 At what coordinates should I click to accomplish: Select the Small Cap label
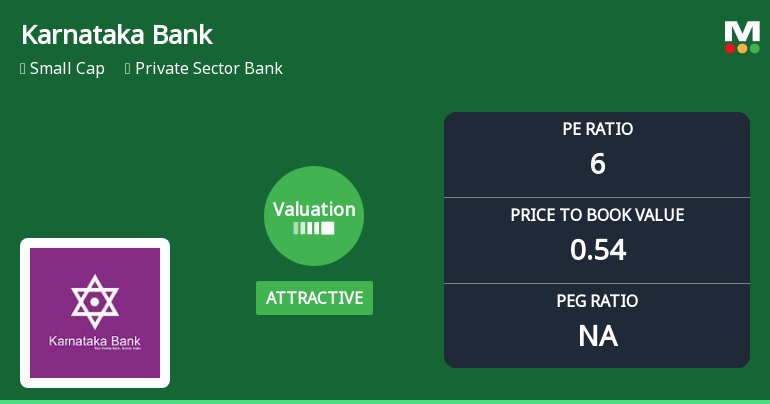pos(67,69)
